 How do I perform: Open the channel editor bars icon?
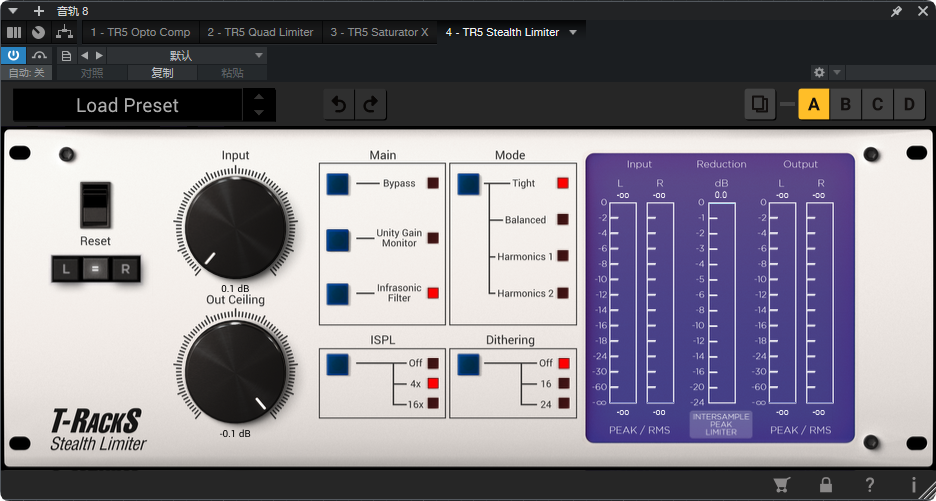(x=14, y=32)
